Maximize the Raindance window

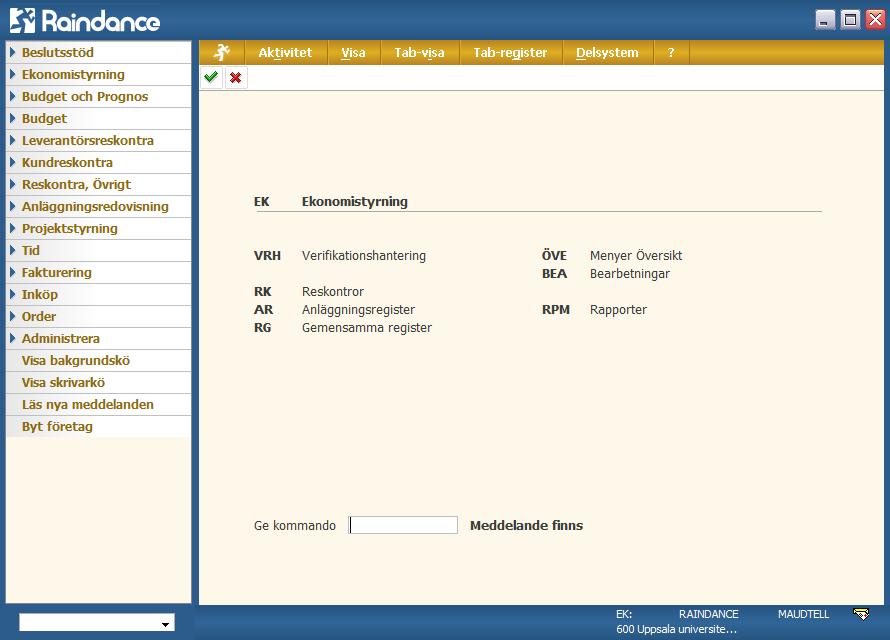850,20
